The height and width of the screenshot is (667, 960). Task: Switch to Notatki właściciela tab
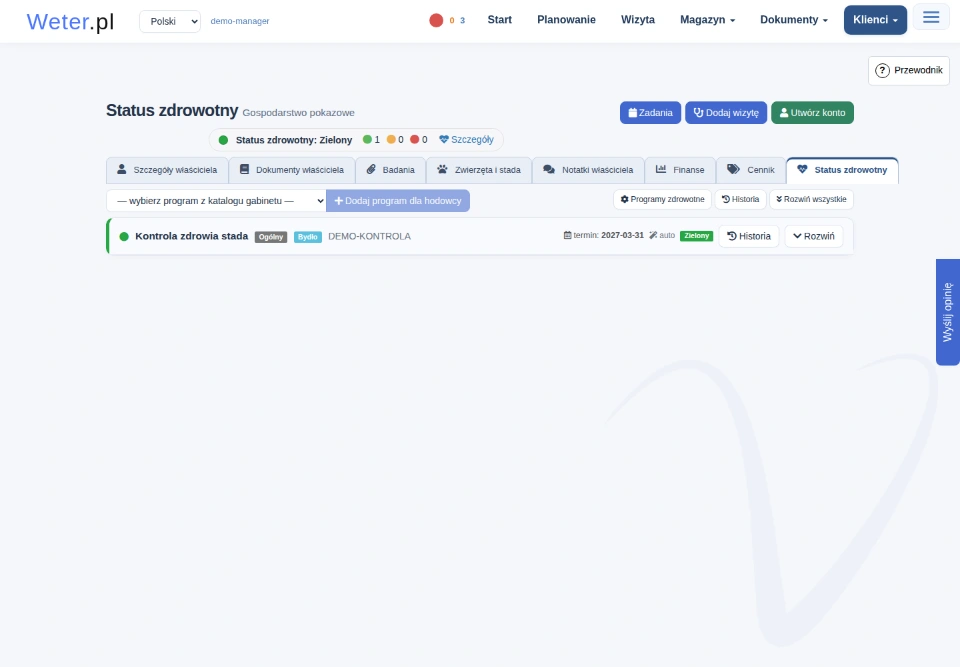coord(588,170)
